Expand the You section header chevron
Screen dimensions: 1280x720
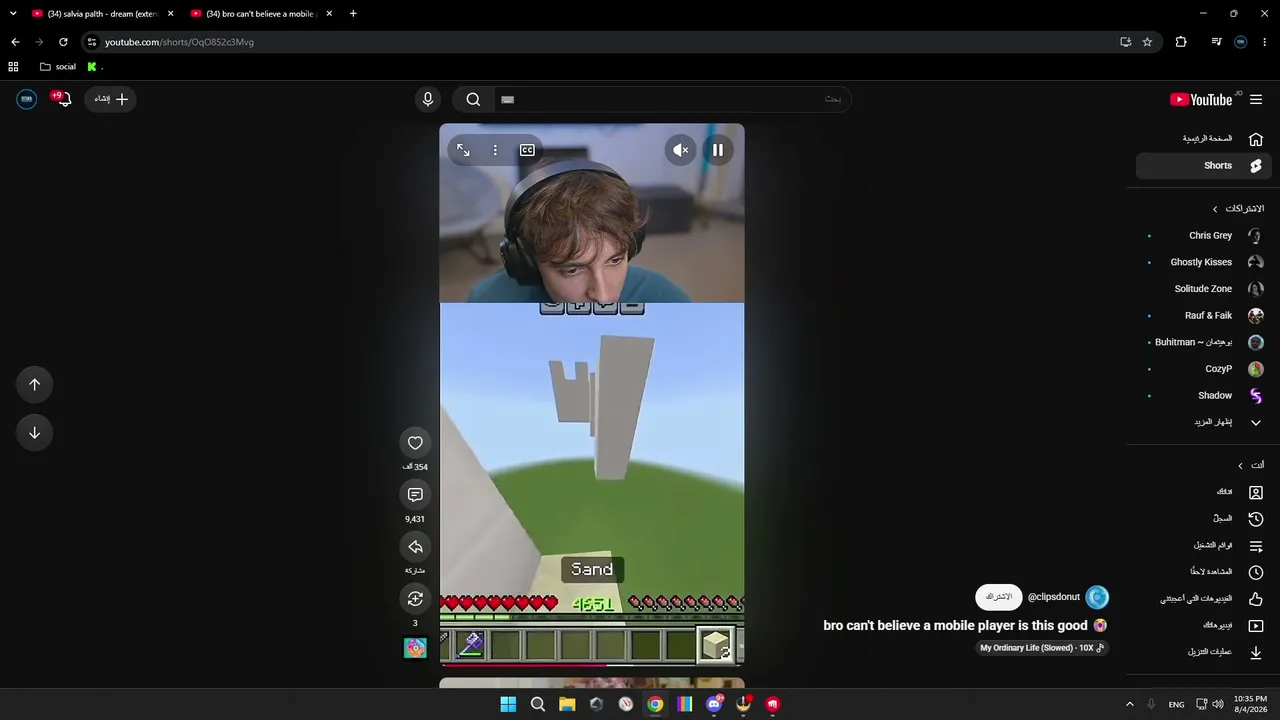(x=1240, y=465)
